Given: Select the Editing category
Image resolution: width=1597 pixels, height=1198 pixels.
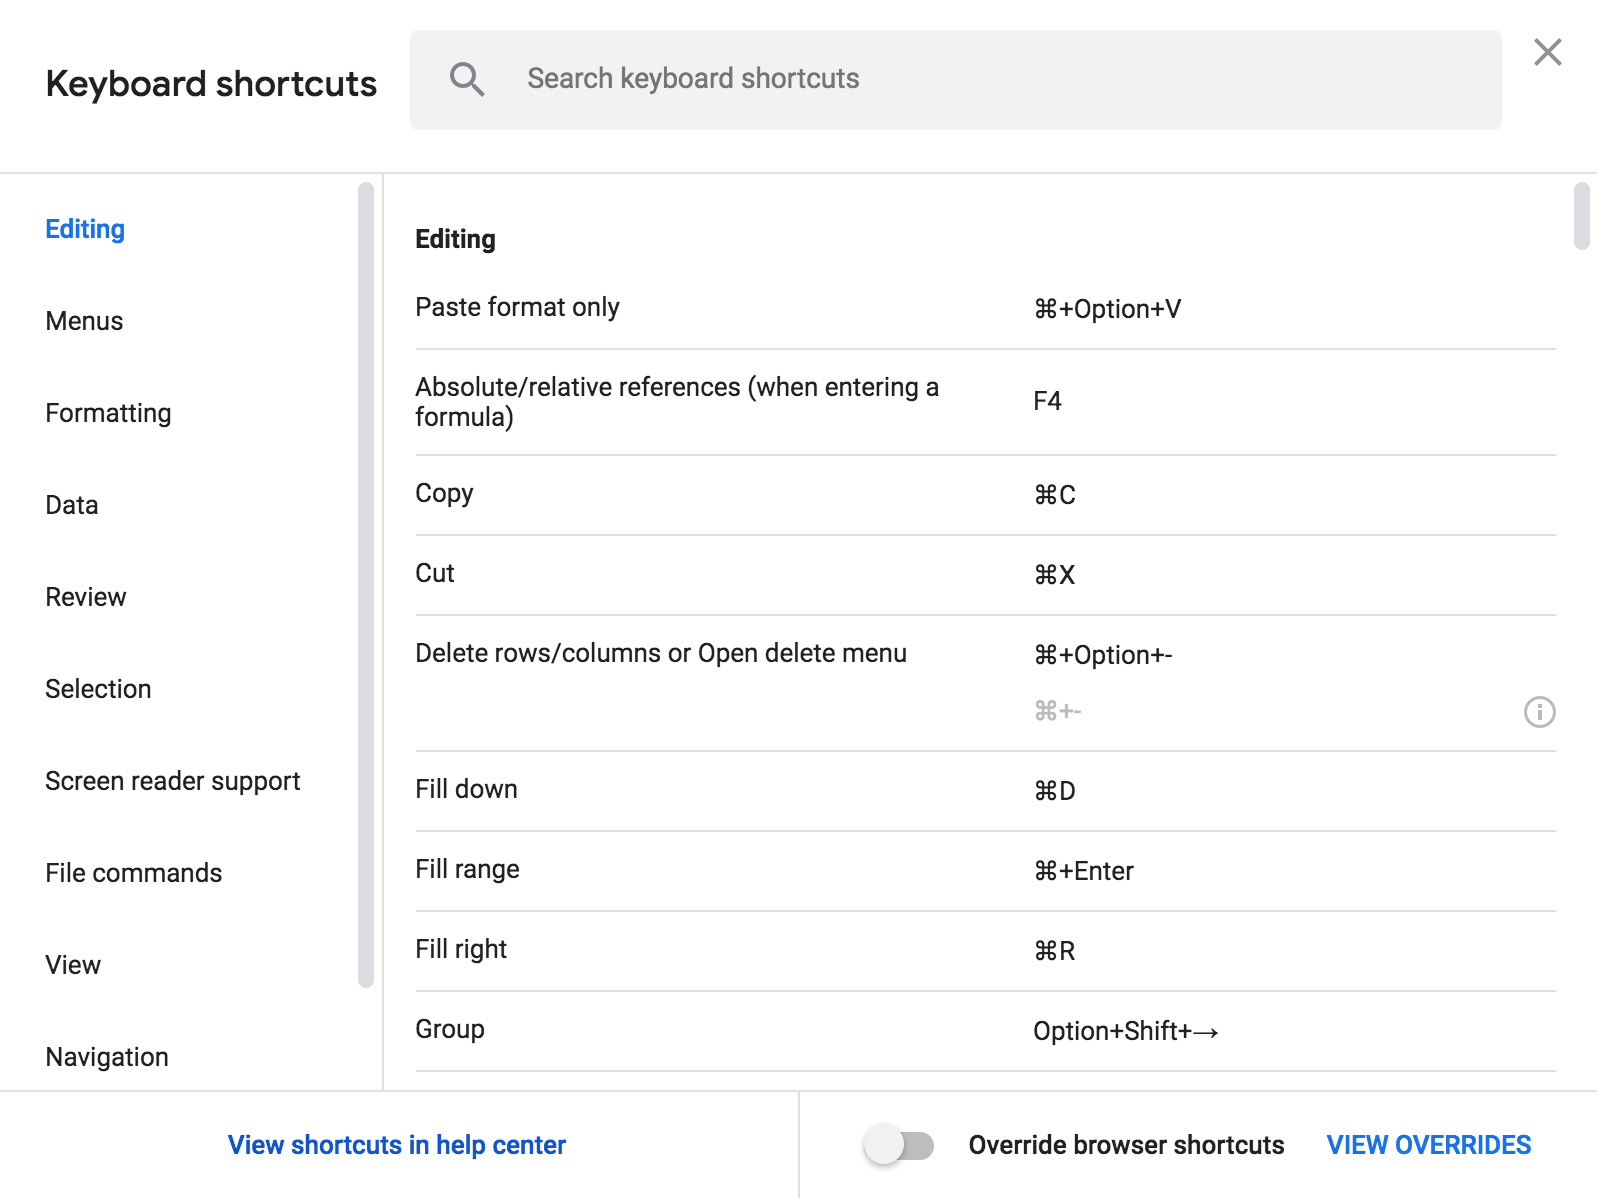Looking at the screenshot, I should coord(85,229).
